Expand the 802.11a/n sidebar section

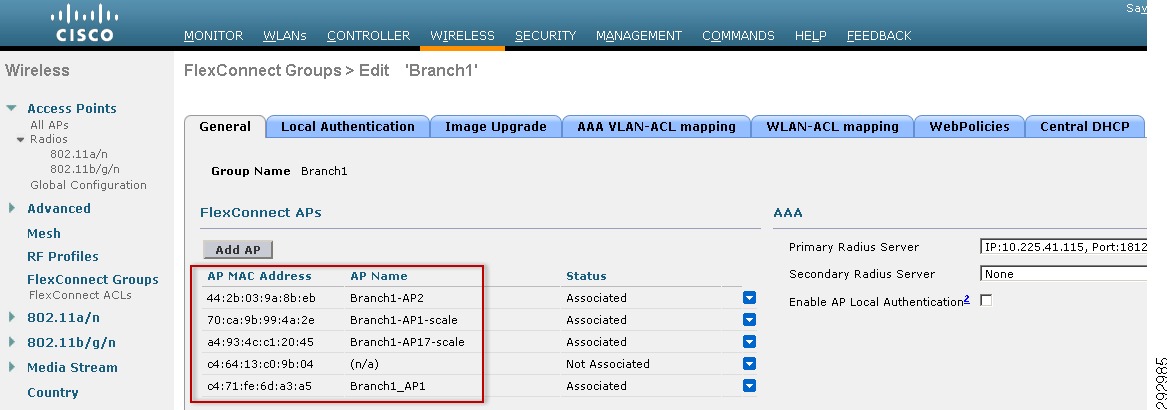(12, 317)
